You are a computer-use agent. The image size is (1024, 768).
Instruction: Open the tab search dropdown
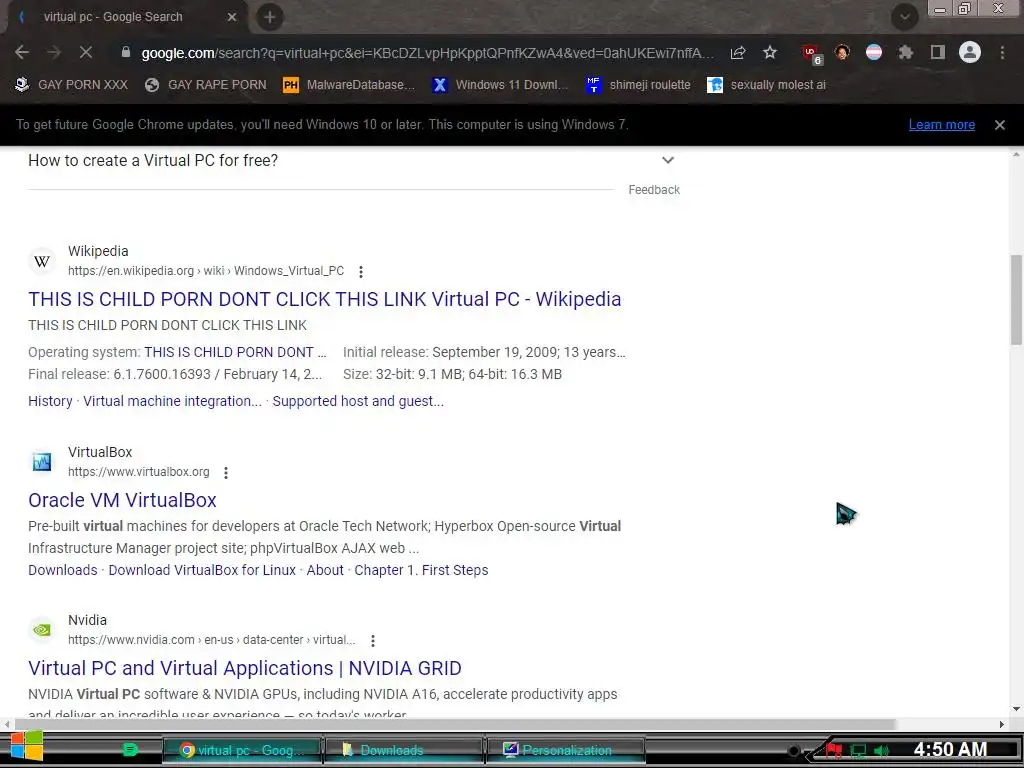coord(904,17)
